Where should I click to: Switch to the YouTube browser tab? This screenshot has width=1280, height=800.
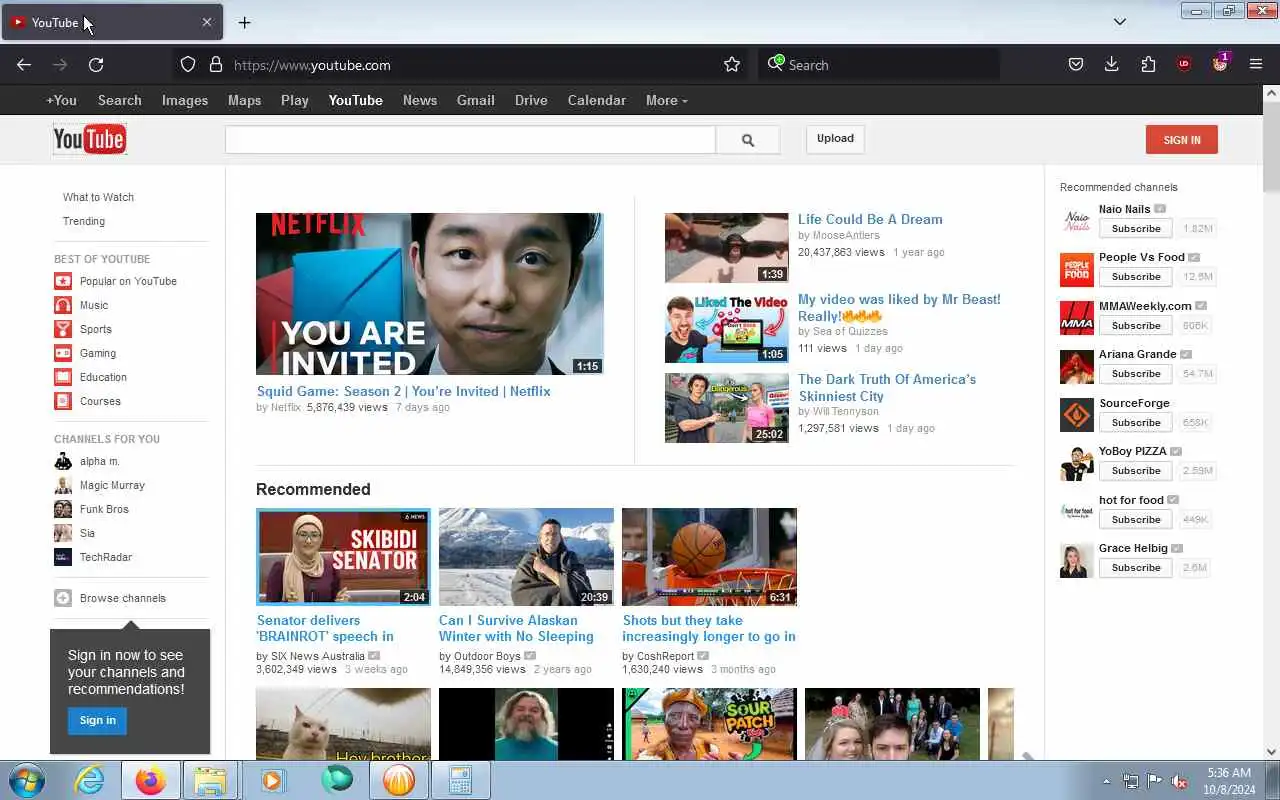[111, 22]
